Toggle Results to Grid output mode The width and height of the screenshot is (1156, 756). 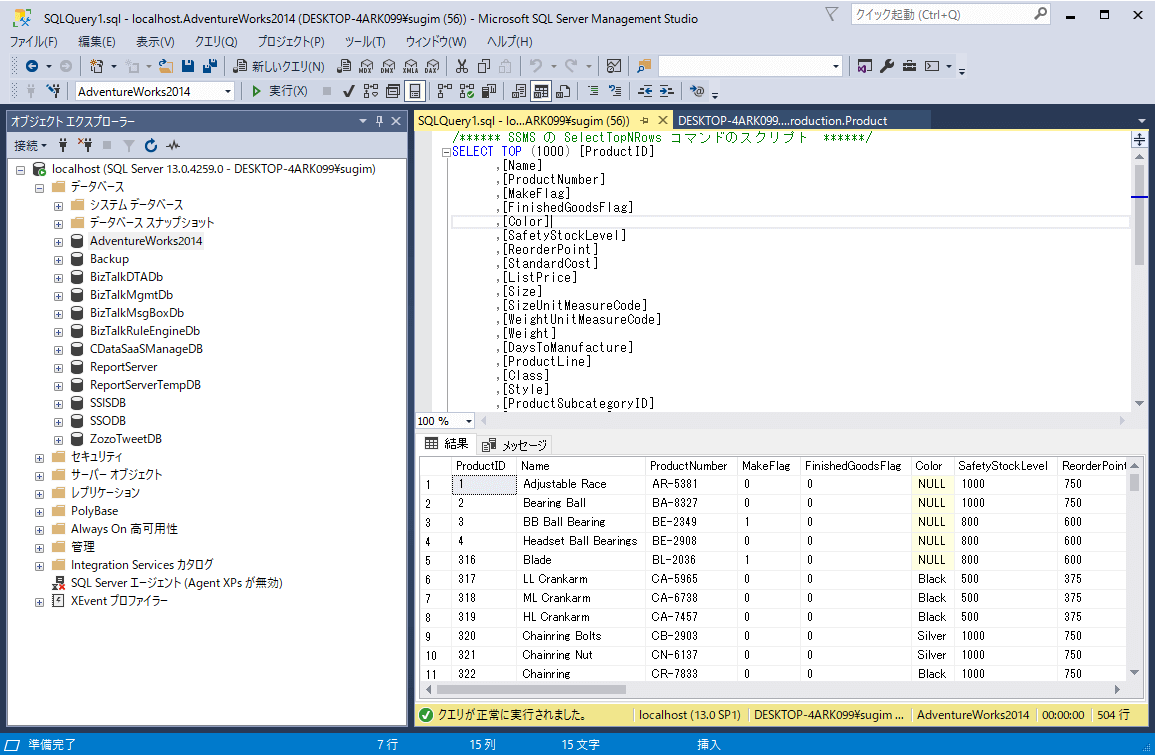(540, 91)
